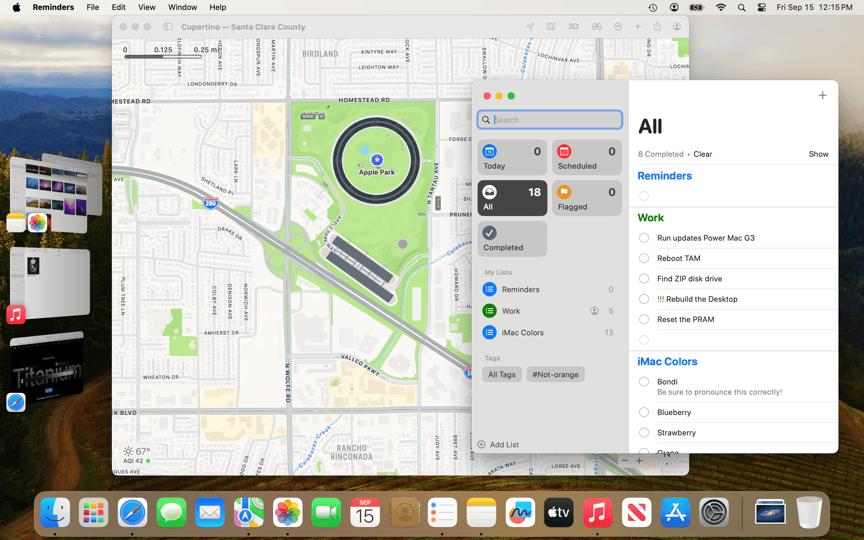Click the Maps toolbar plus icon
The width and height of the screenshot is (864, 540).
pos(638,26)
